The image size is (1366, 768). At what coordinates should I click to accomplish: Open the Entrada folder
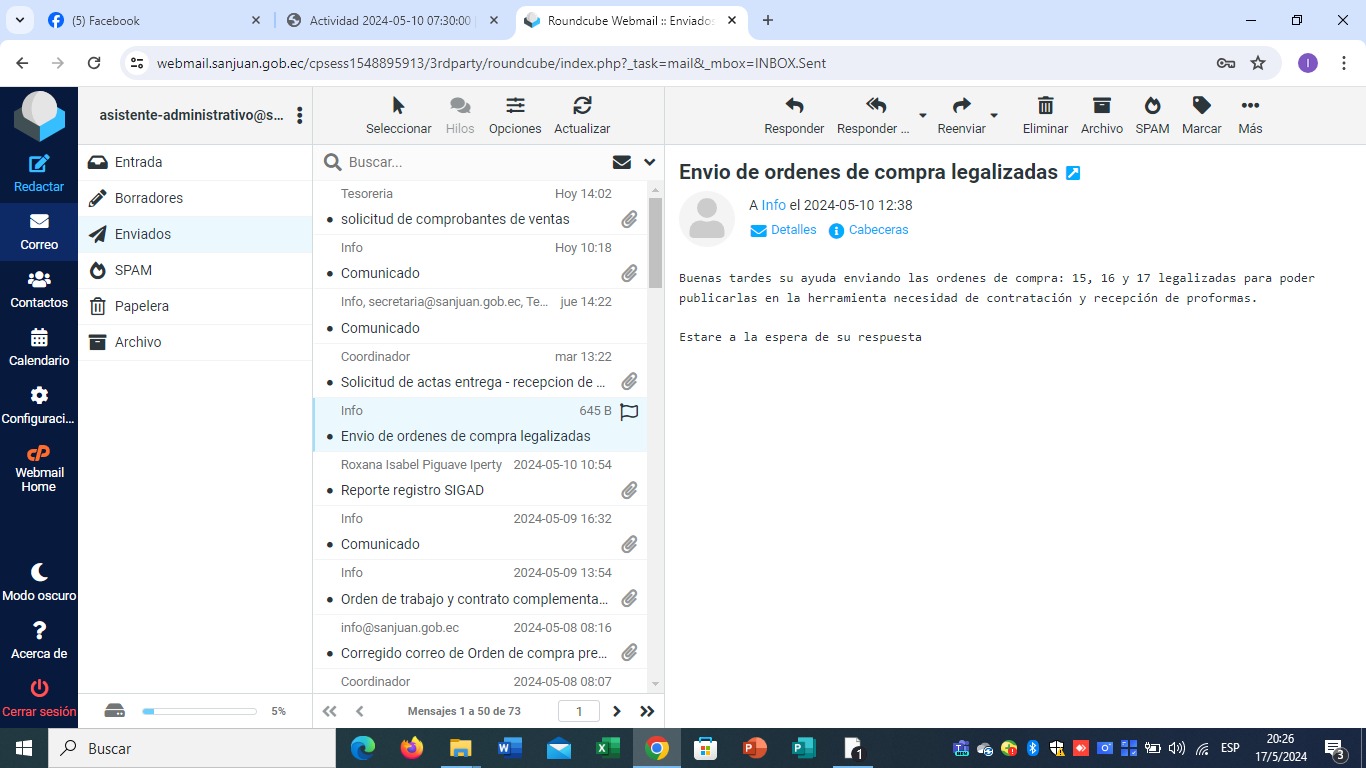point(138,162)
